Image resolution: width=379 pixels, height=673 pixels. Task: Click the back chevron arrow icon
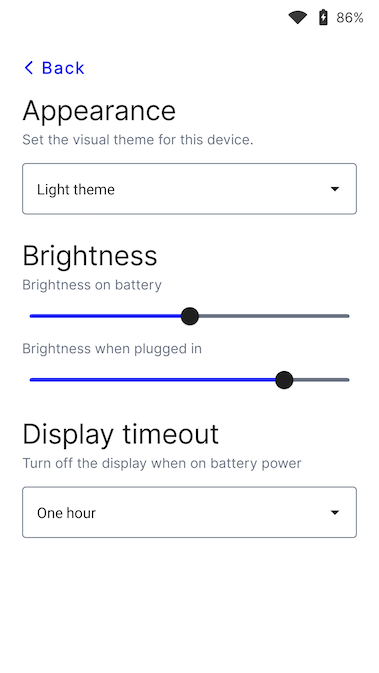pos(29,67)
